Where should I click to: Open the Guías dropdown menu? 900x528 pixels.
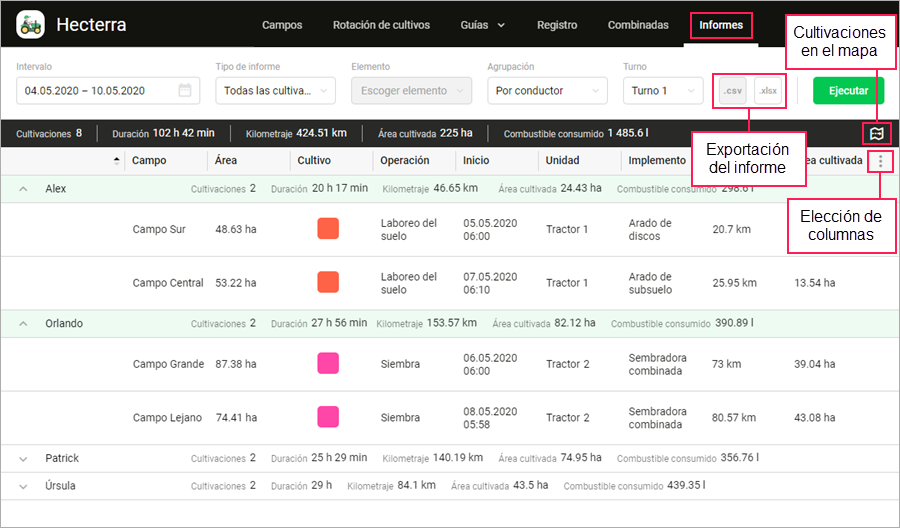click(482, 25)
